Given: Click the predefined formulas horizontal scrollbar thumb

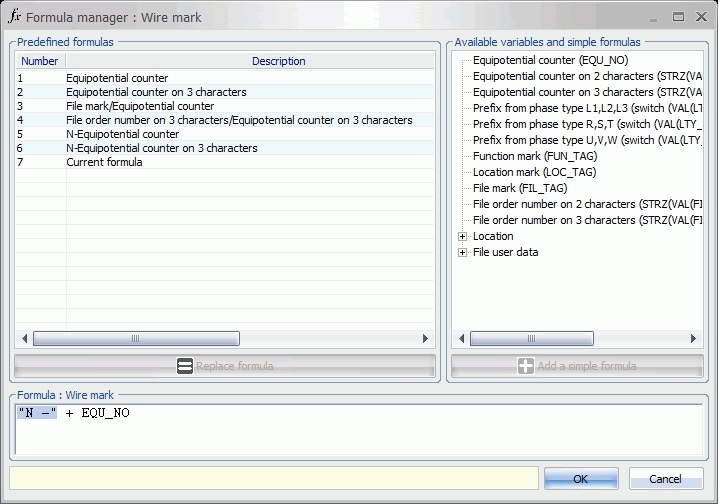Looking at the screenshot, I should pyautogui.click(x=136, y=339).
